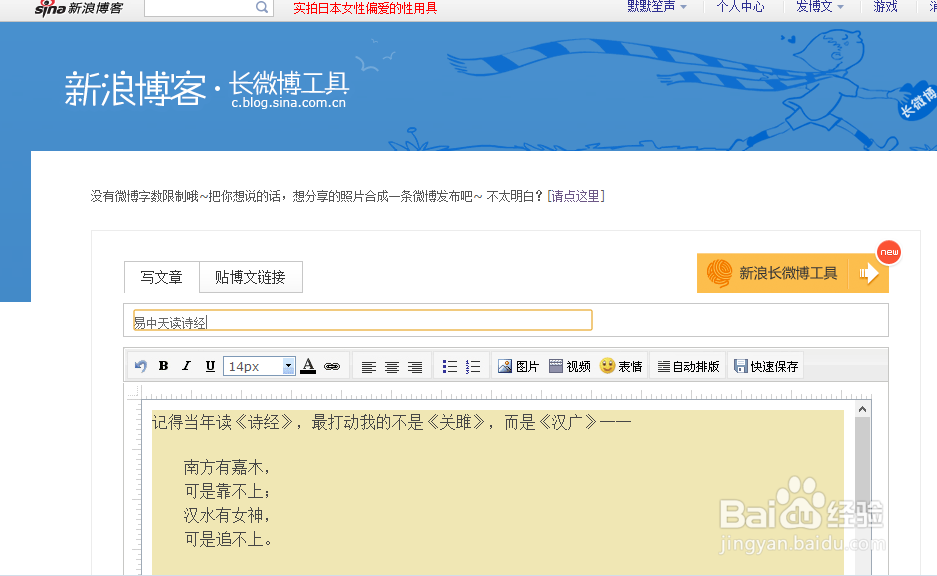Click 自动排版 auto layout button
The height and width of the screenshot is (576, 937).
[x=688, y=366]
